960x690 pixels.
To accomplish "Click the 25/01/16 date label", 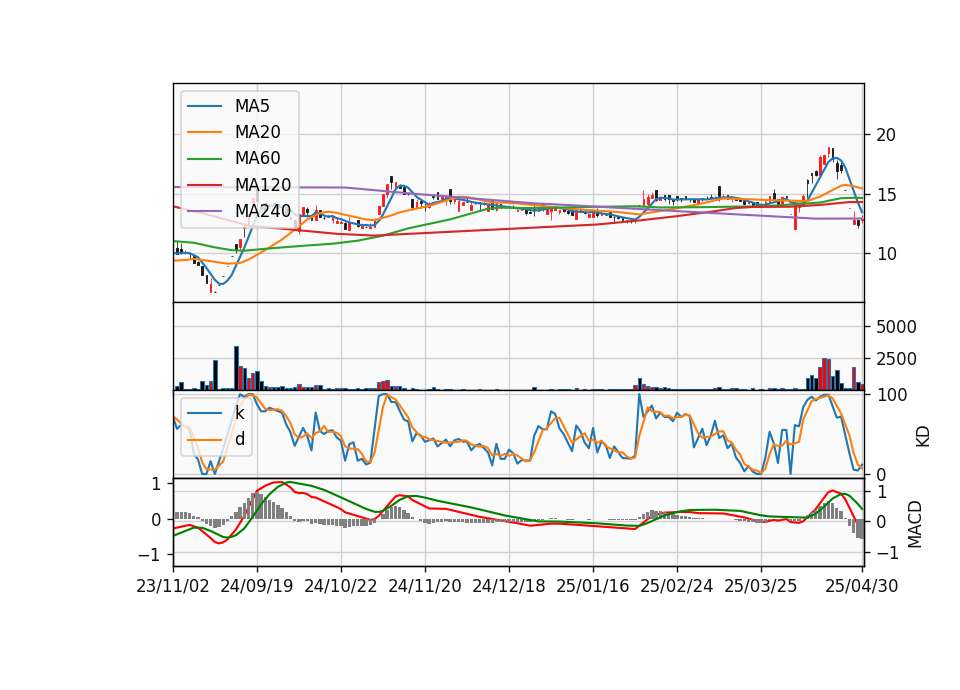I will [x=593, y=586].
